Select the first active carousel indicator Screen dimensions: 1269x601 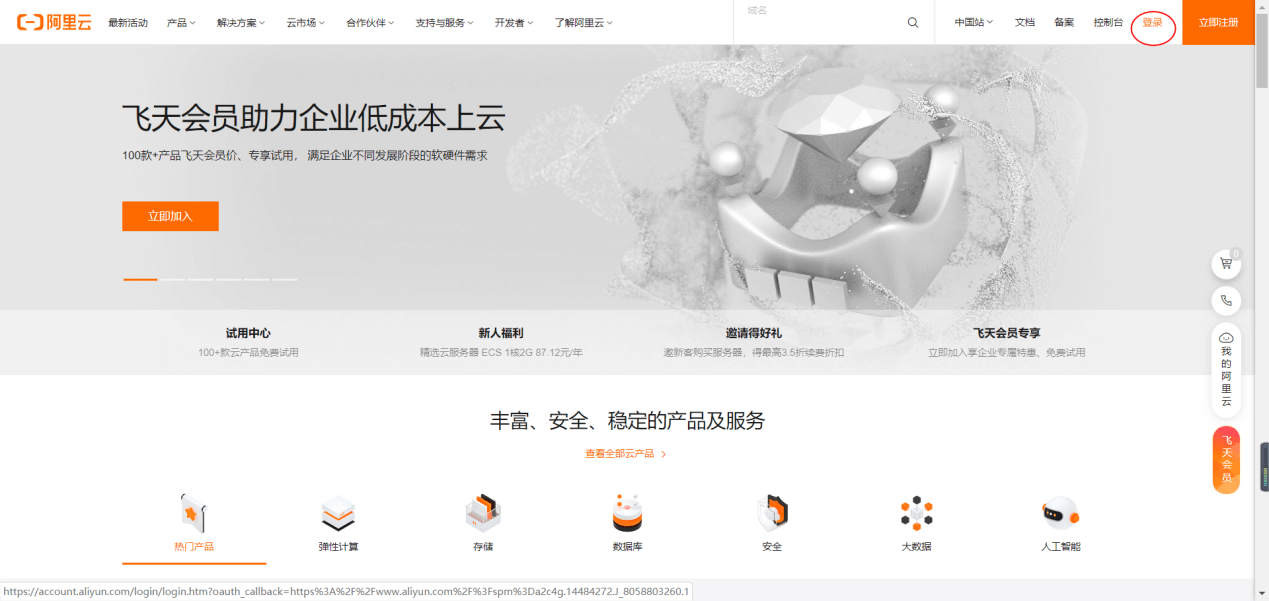click(x=140, y=279)
